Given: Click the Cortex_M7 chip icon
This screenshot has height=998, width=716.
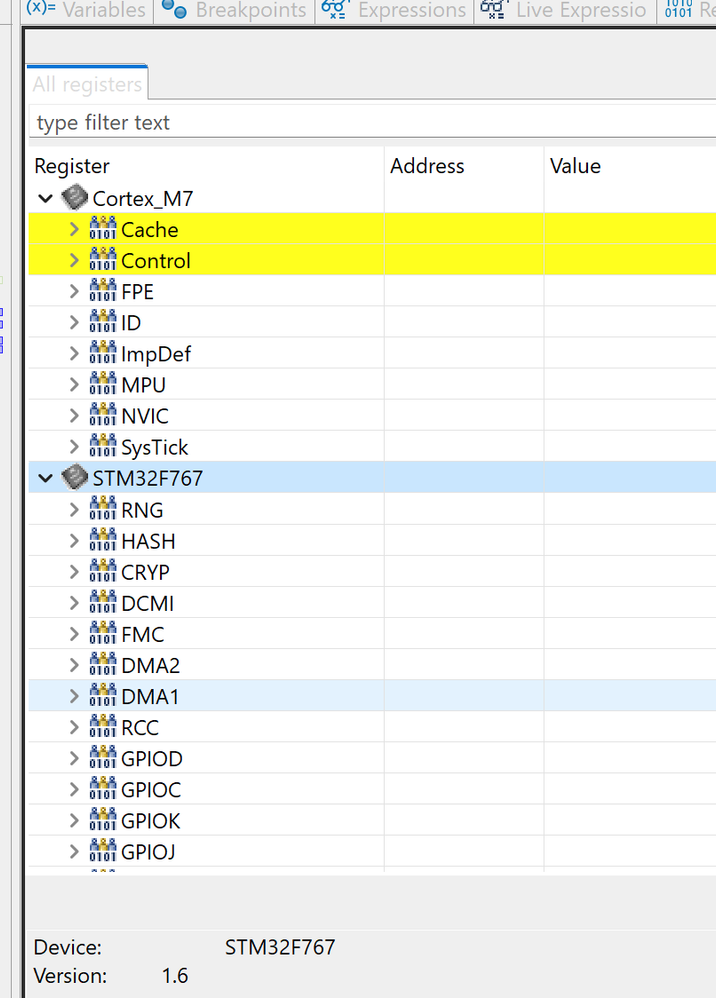Looking at the screenshot, I should tap(74, 197).
